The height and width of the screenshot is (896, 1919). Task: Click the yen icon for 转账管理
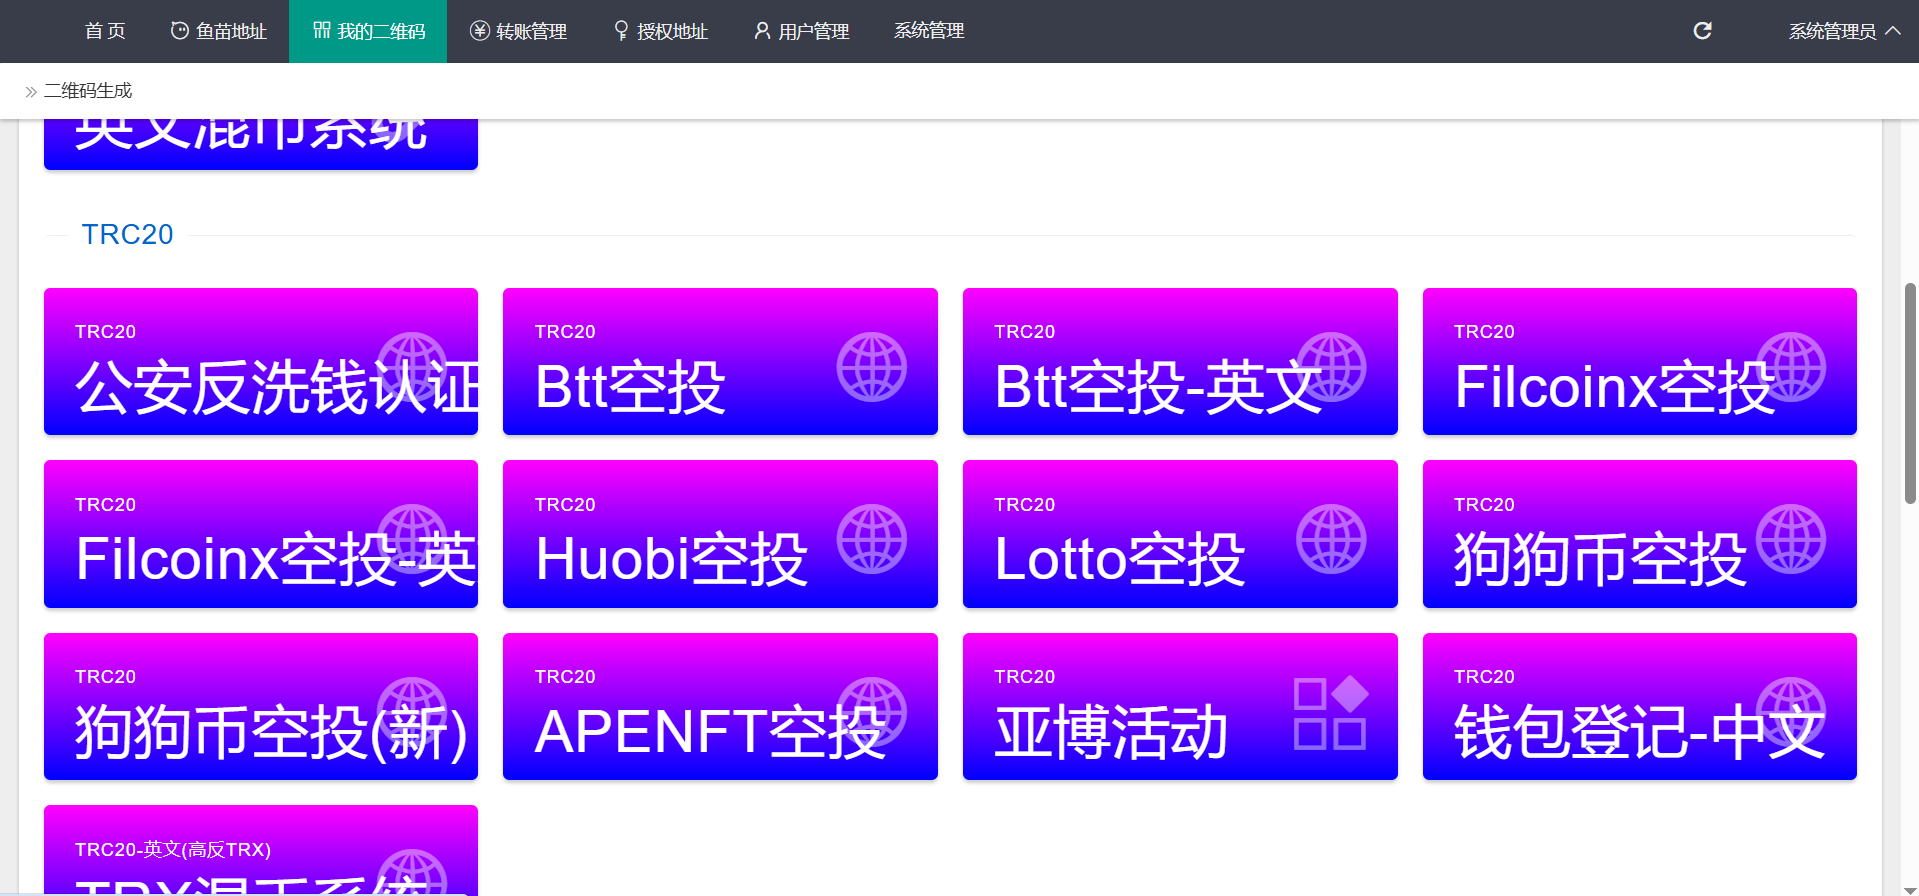click(480, 31)
